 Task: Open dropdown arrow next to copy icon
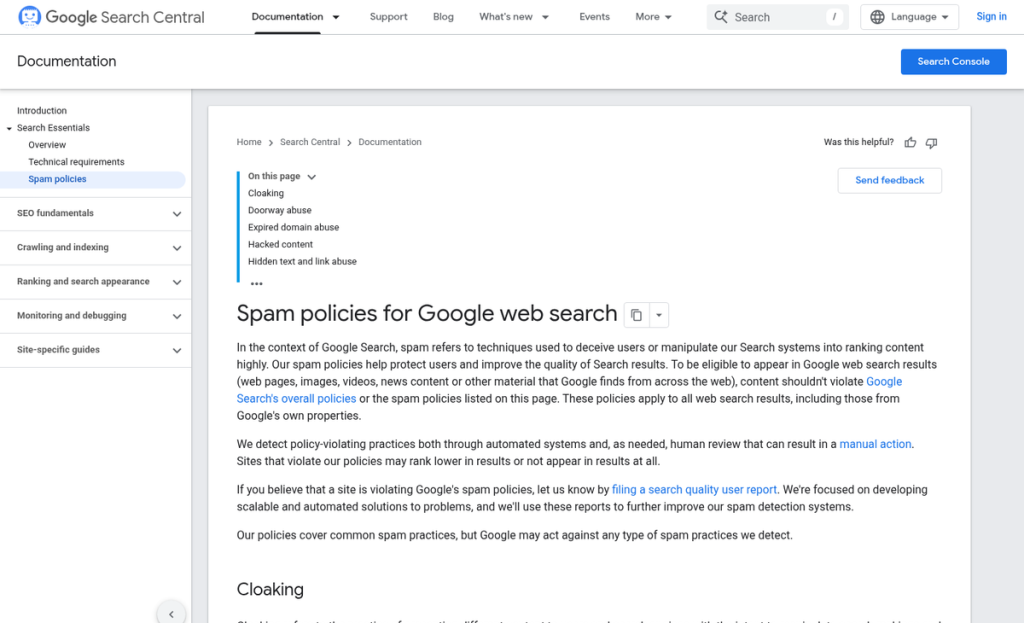click(658, 315)
